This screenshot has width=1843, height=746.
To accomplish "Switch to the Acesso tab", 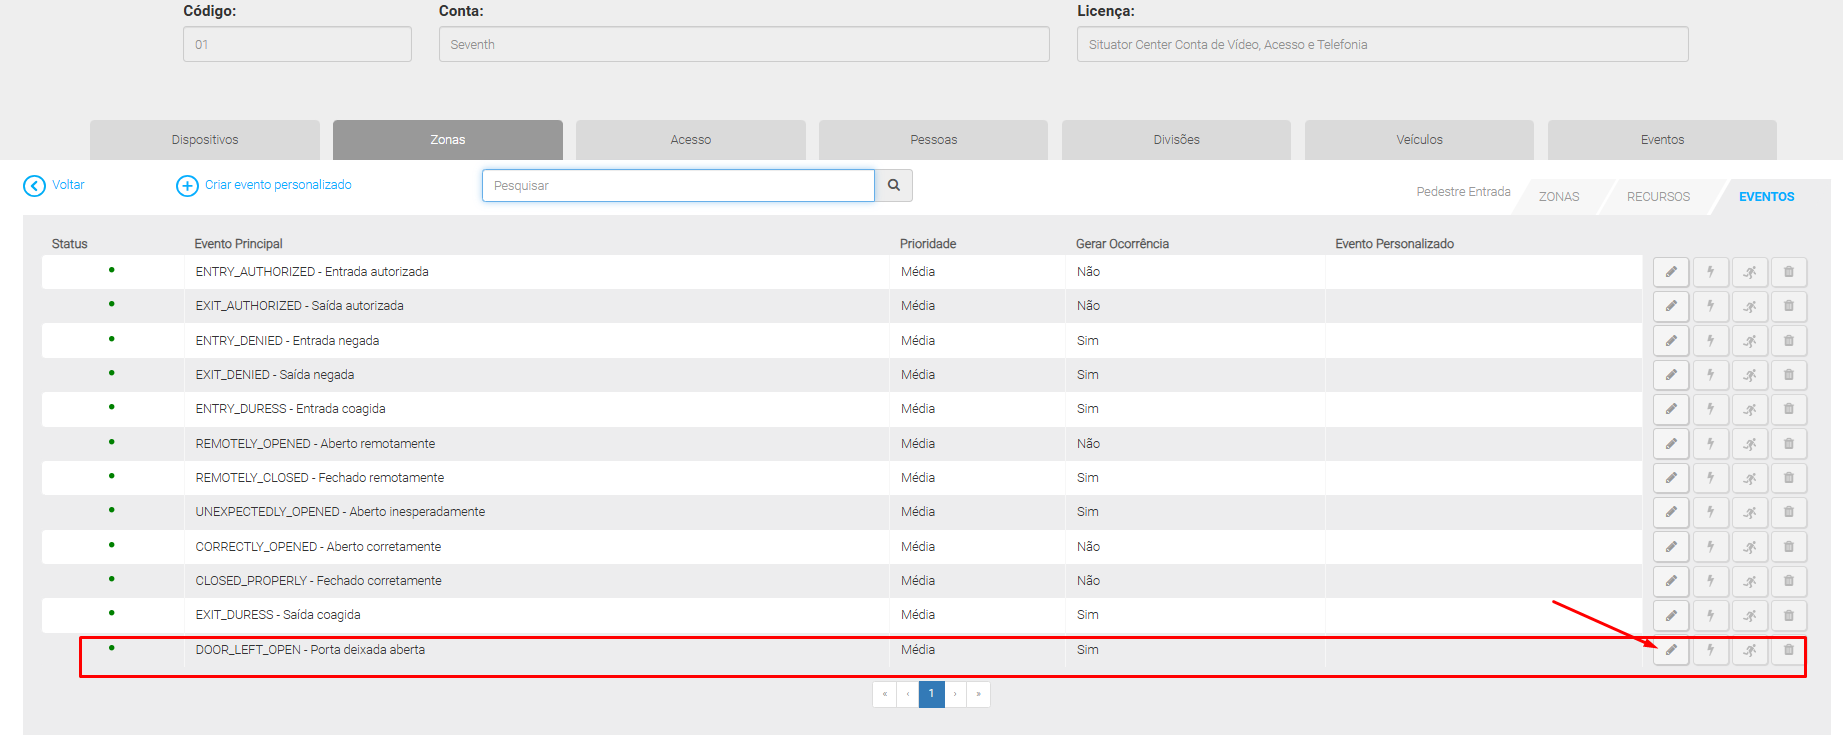I will pos(690,140).
